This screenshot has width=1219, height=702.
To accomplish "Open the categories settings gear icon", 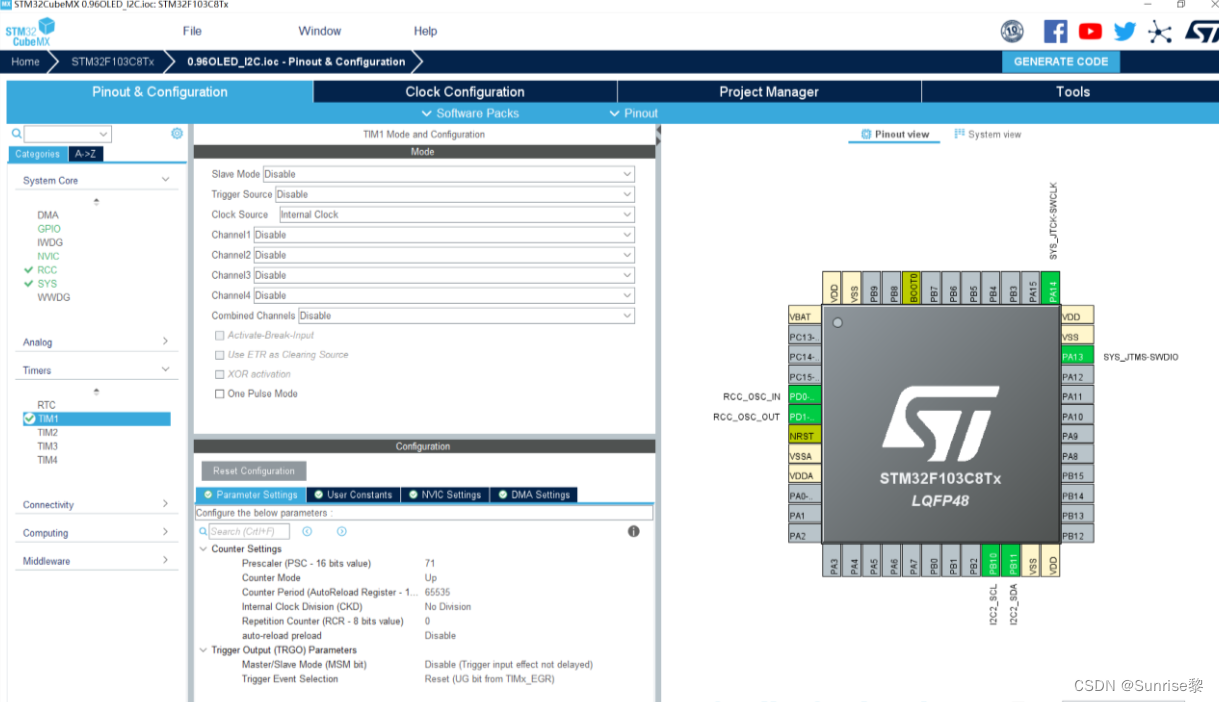I will click(177, 133).
